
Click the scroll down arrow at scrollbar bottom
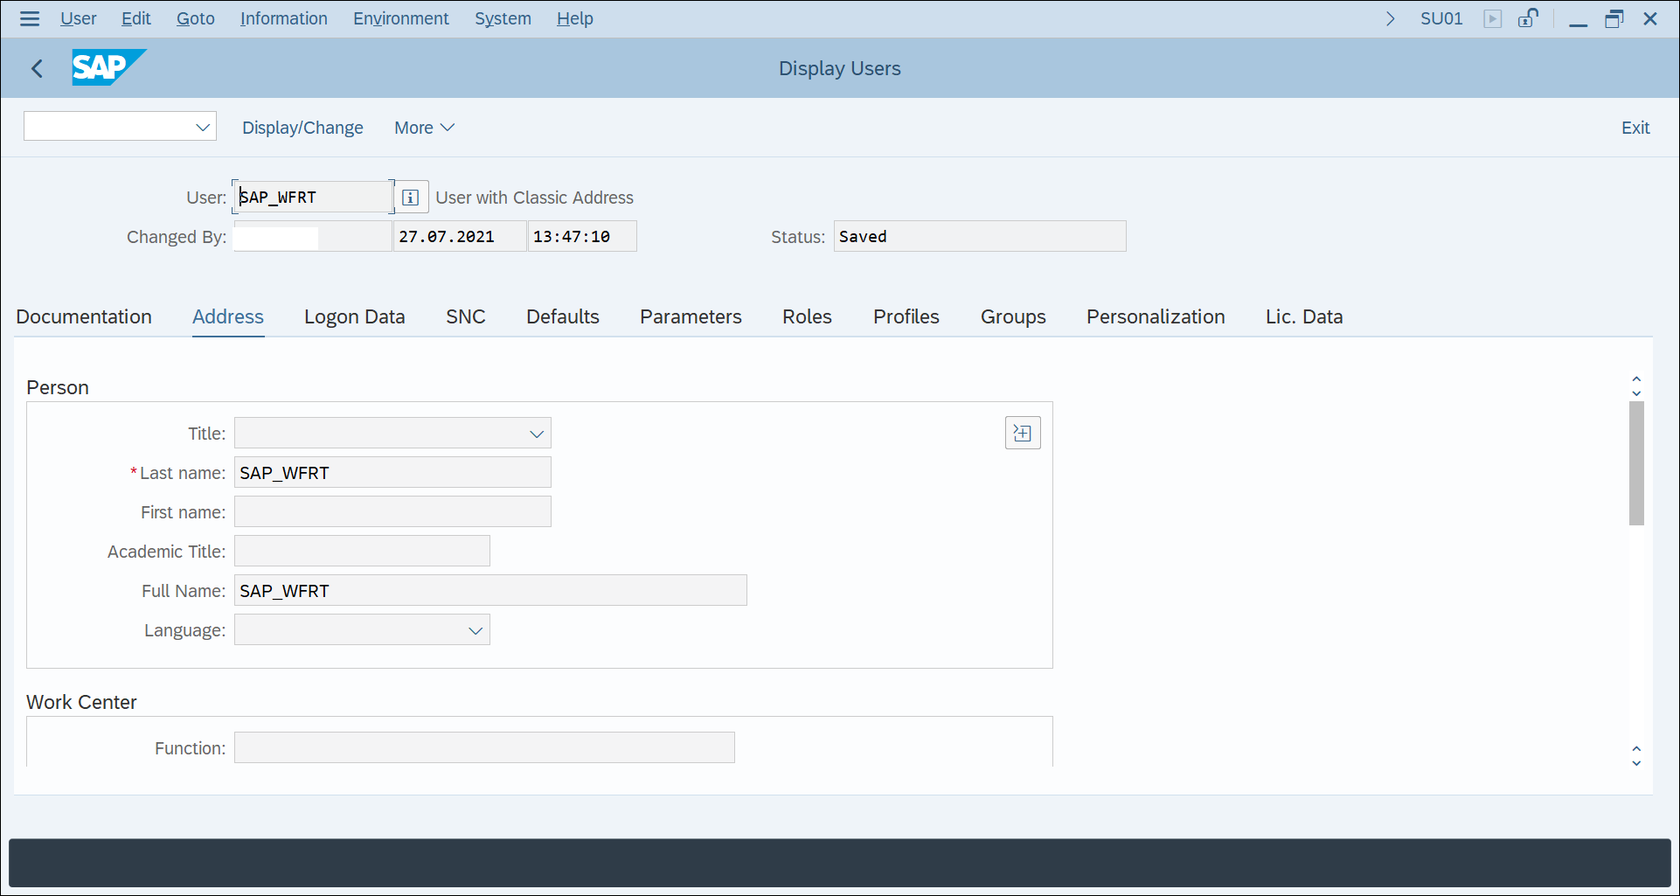tap(1636, 762)
